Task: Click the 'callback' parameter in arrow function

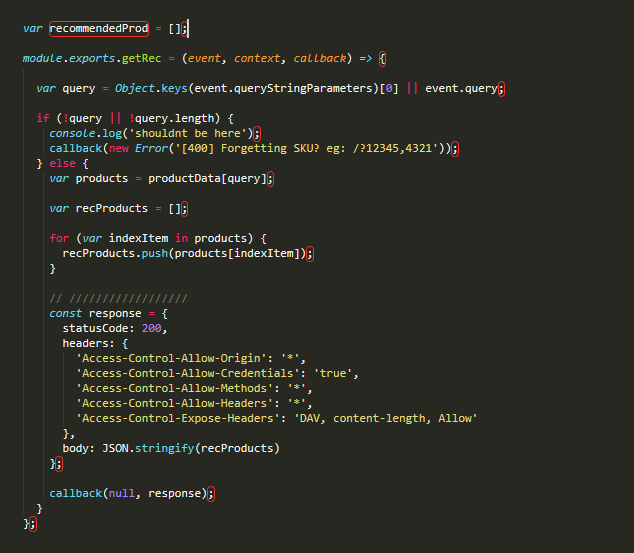Action: tap(320, 59)
